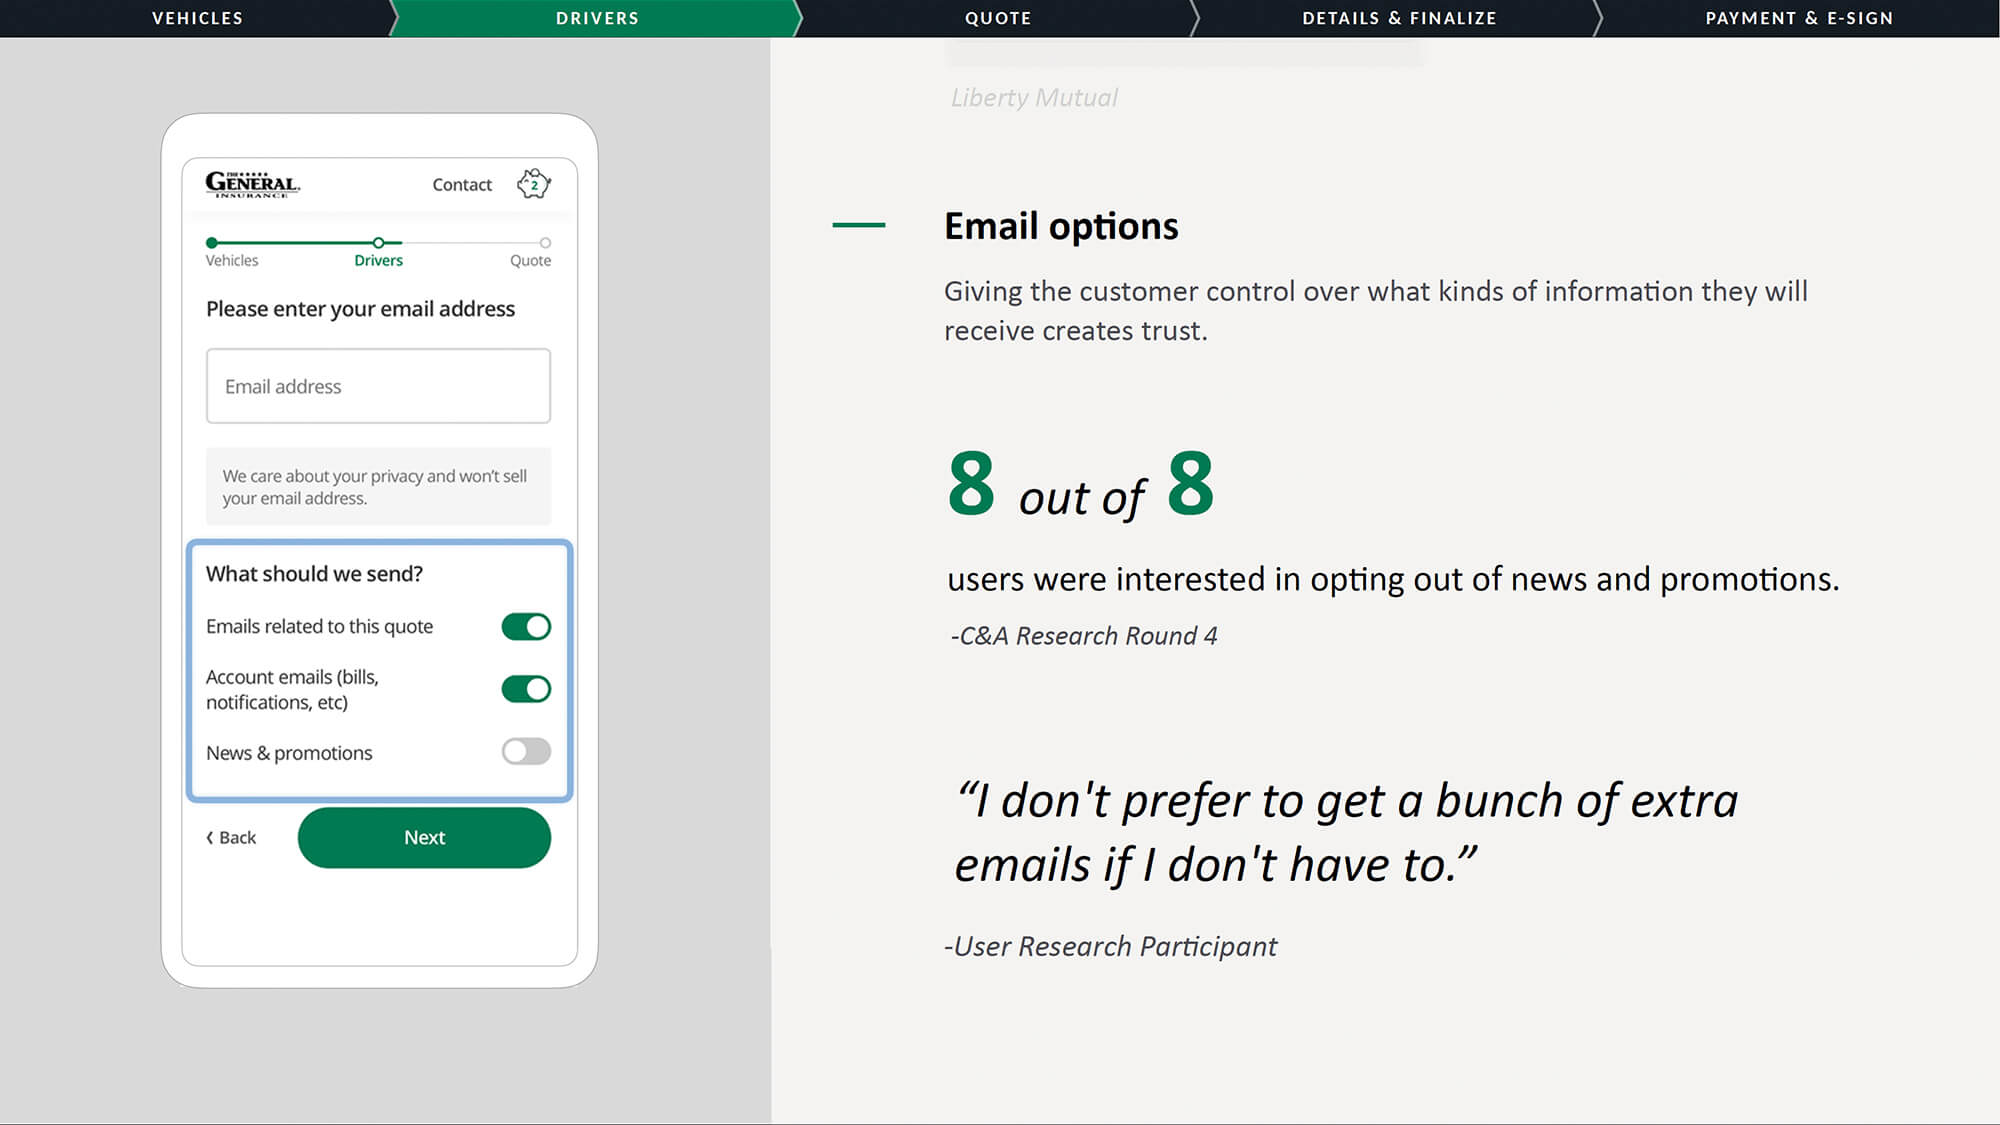Viewport: 2000px width, 1125px height.
Task: Click the Back chevron arrow
Action: [x=210, y=838]
